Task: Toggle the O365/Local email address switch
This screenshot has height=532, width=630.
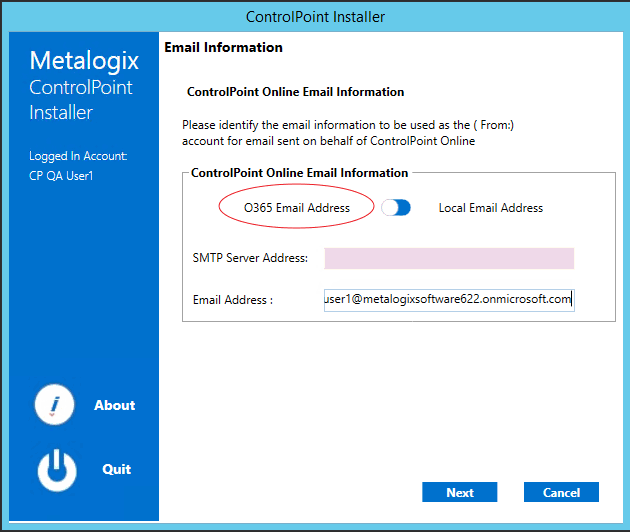Action: pos(396,208)
